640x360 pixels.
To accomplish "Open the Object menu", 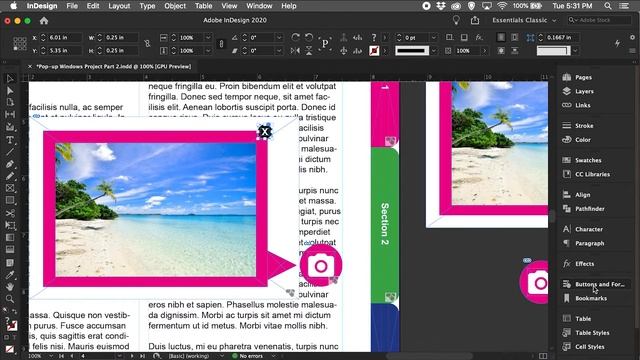I will (x=175, y=6).
